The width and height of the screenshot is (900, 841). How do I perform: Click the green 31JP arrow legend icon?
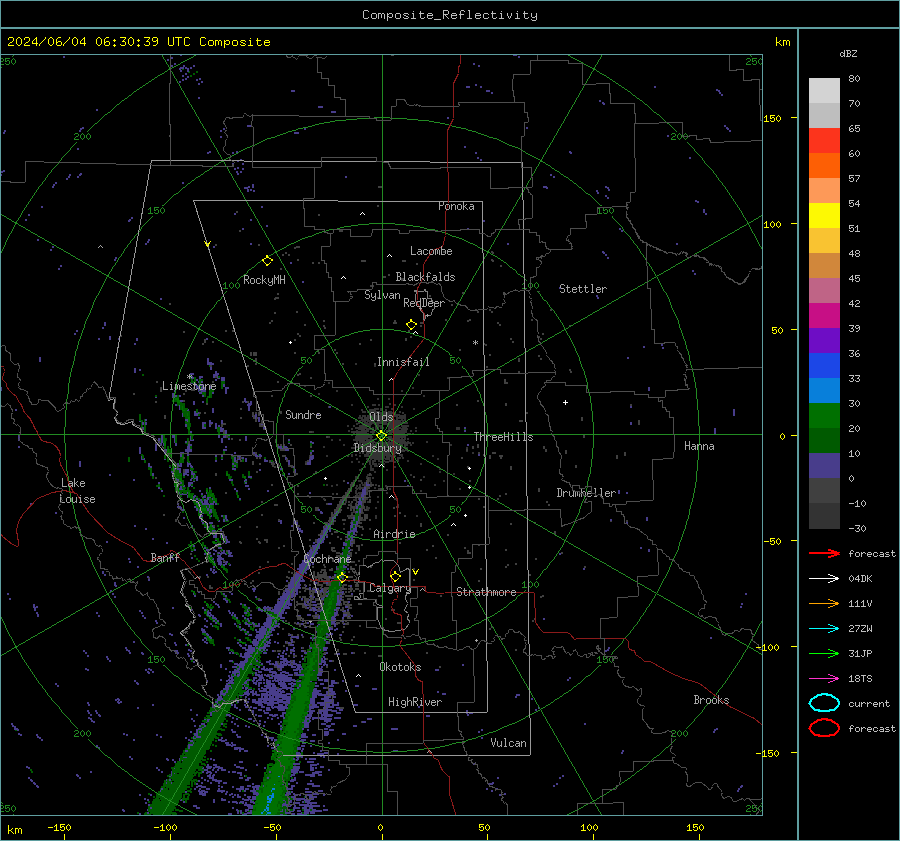824,653
